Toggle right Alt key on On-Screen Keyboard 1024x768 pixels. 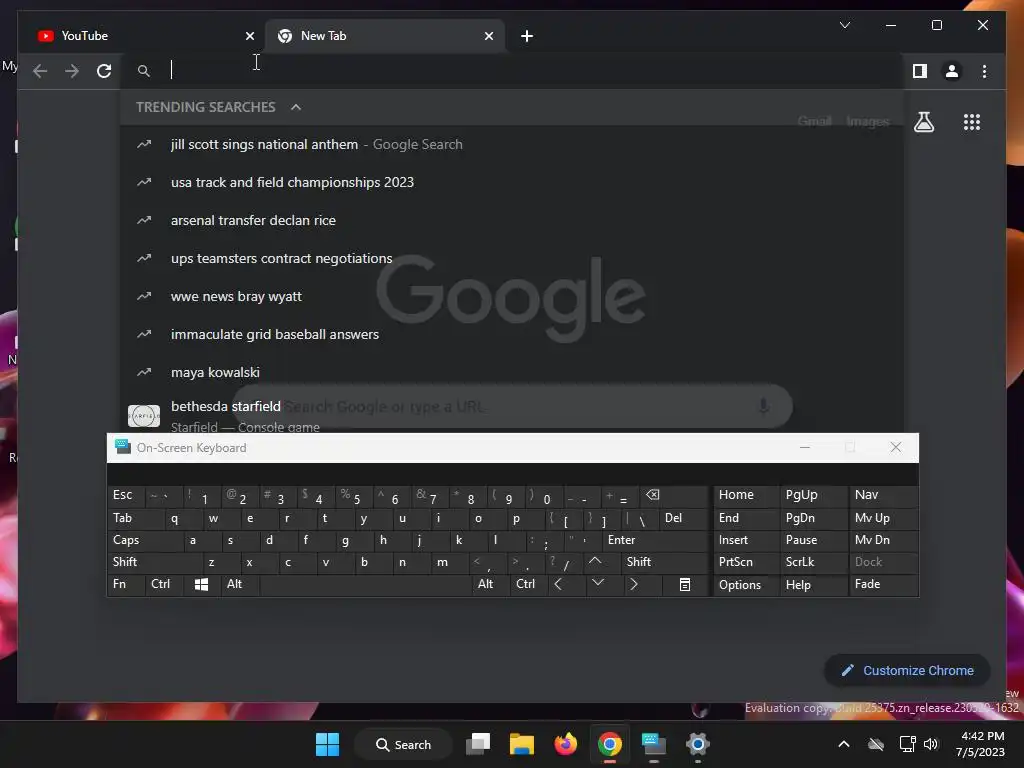click(489, 584)
